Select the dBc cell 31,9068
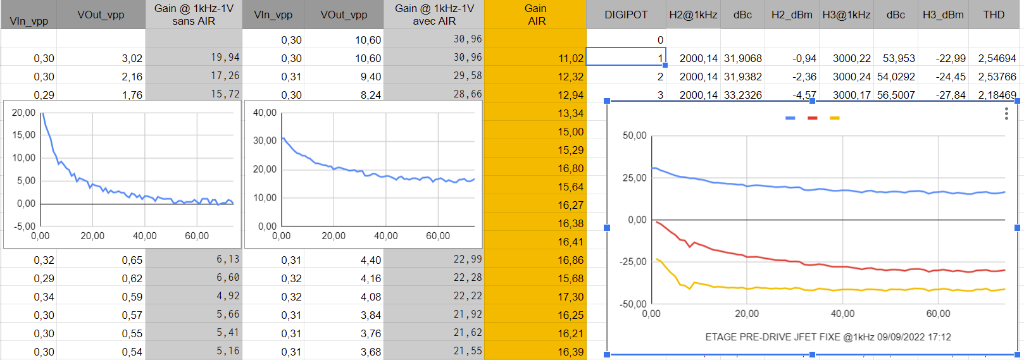 pos(743,57)
